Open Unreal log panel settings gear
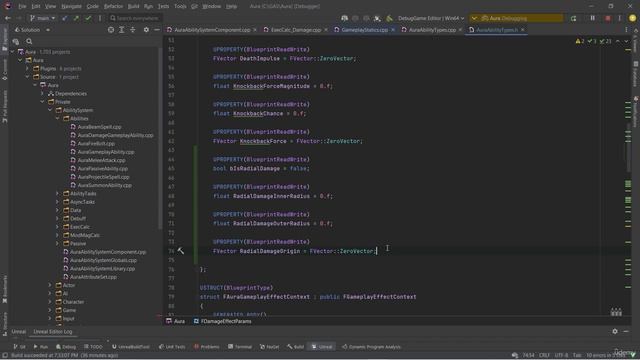The image size is (640, 360). point(615,331)
